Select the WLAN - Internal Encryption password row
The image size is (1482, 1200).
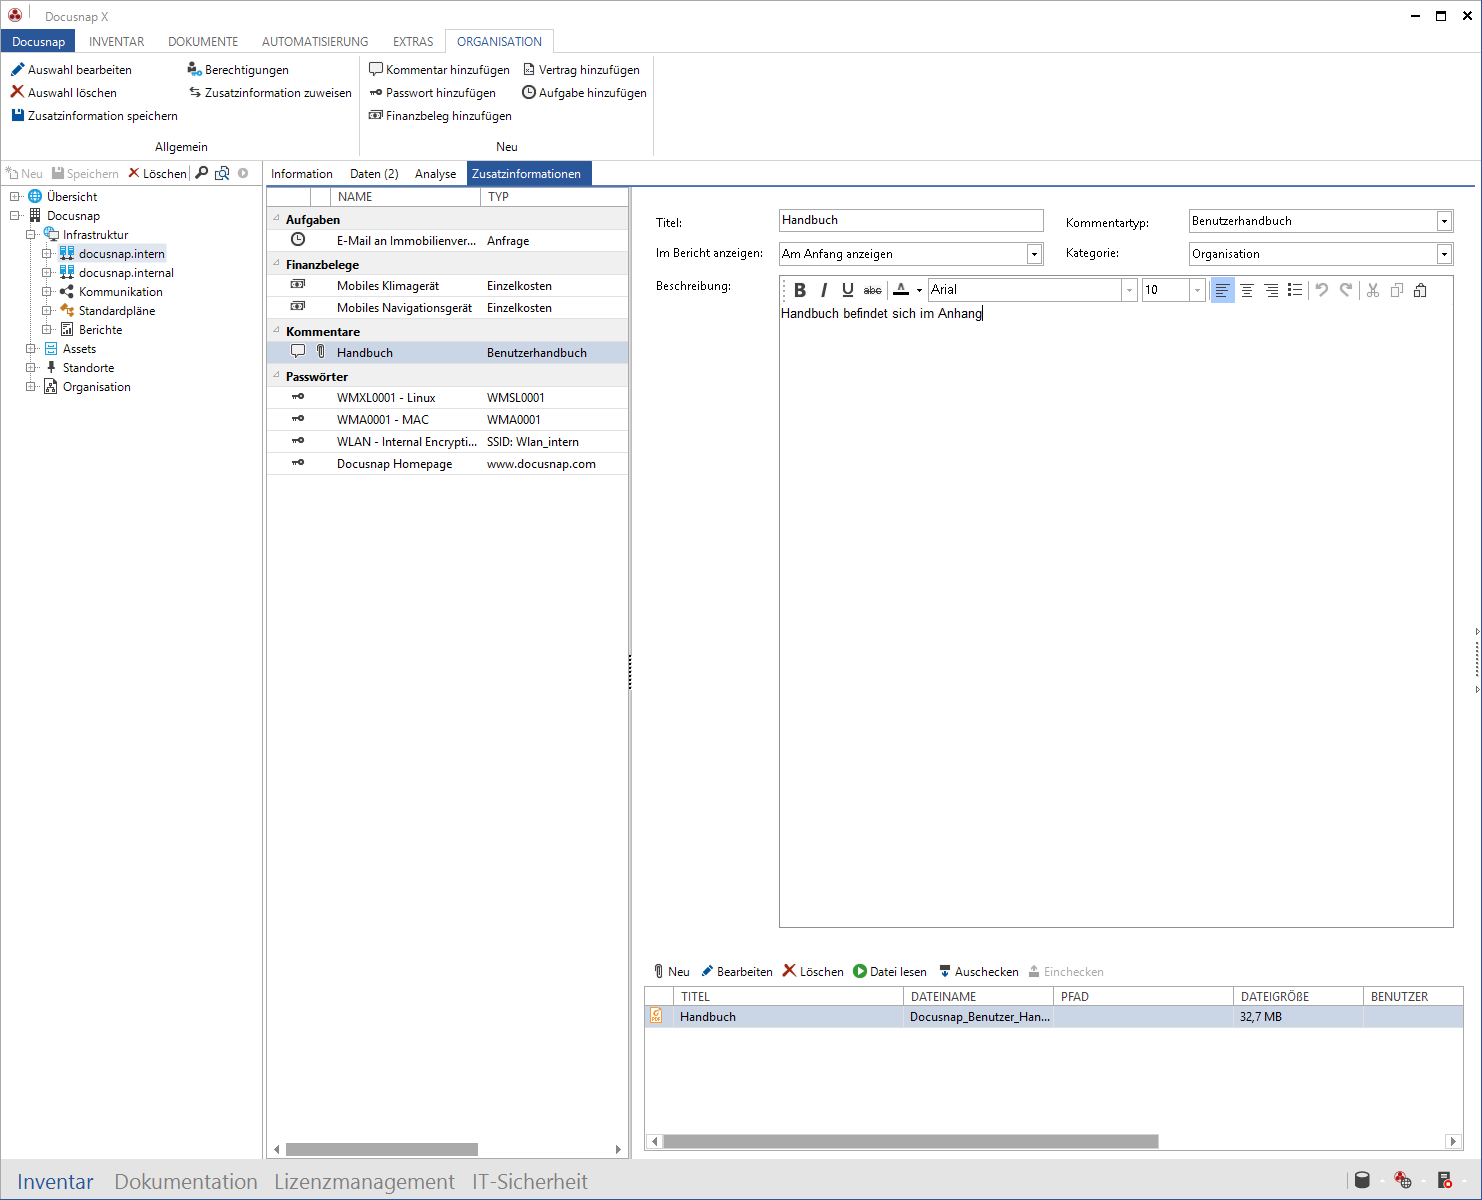(447, 442)
